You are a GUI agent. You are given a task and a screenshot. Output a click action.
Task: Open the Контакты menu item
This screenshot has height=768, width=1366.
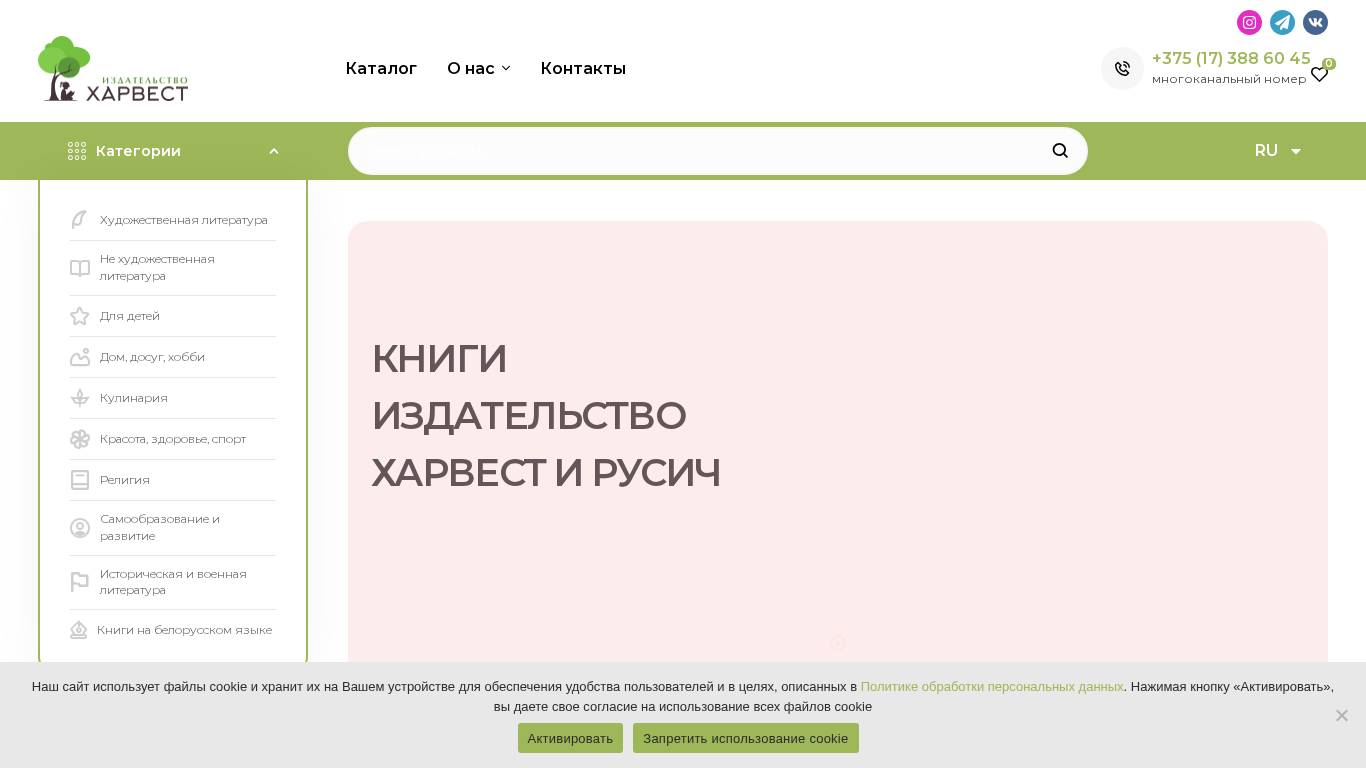click(583, 68)
